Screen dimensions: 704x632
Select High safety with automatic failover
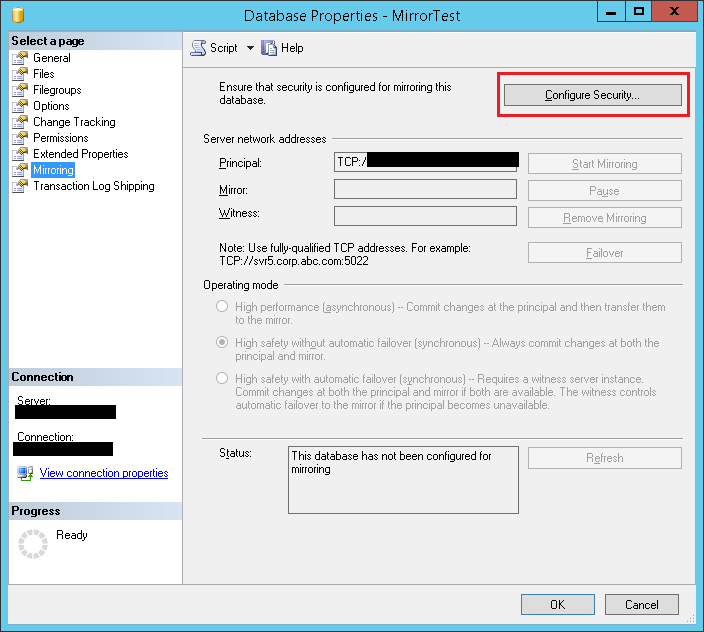click(x=222, y=379)
